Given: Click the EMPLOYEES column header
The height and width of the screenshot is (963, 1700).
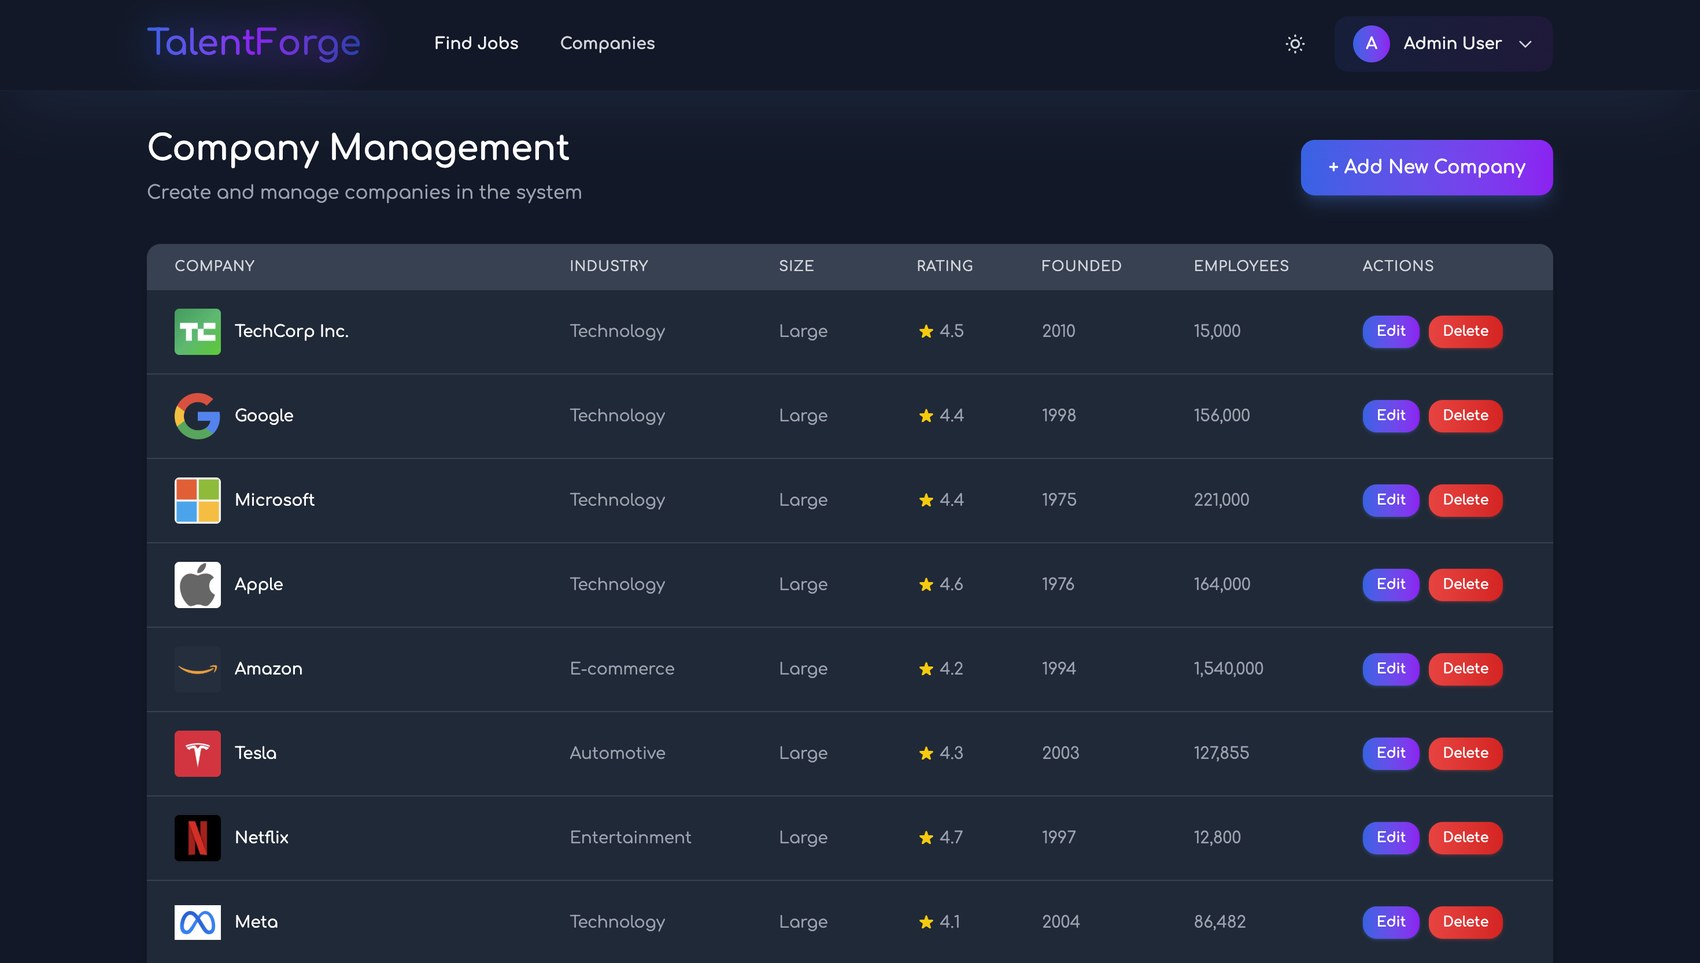Looking at the screenshot, I should coord(1241,266).
